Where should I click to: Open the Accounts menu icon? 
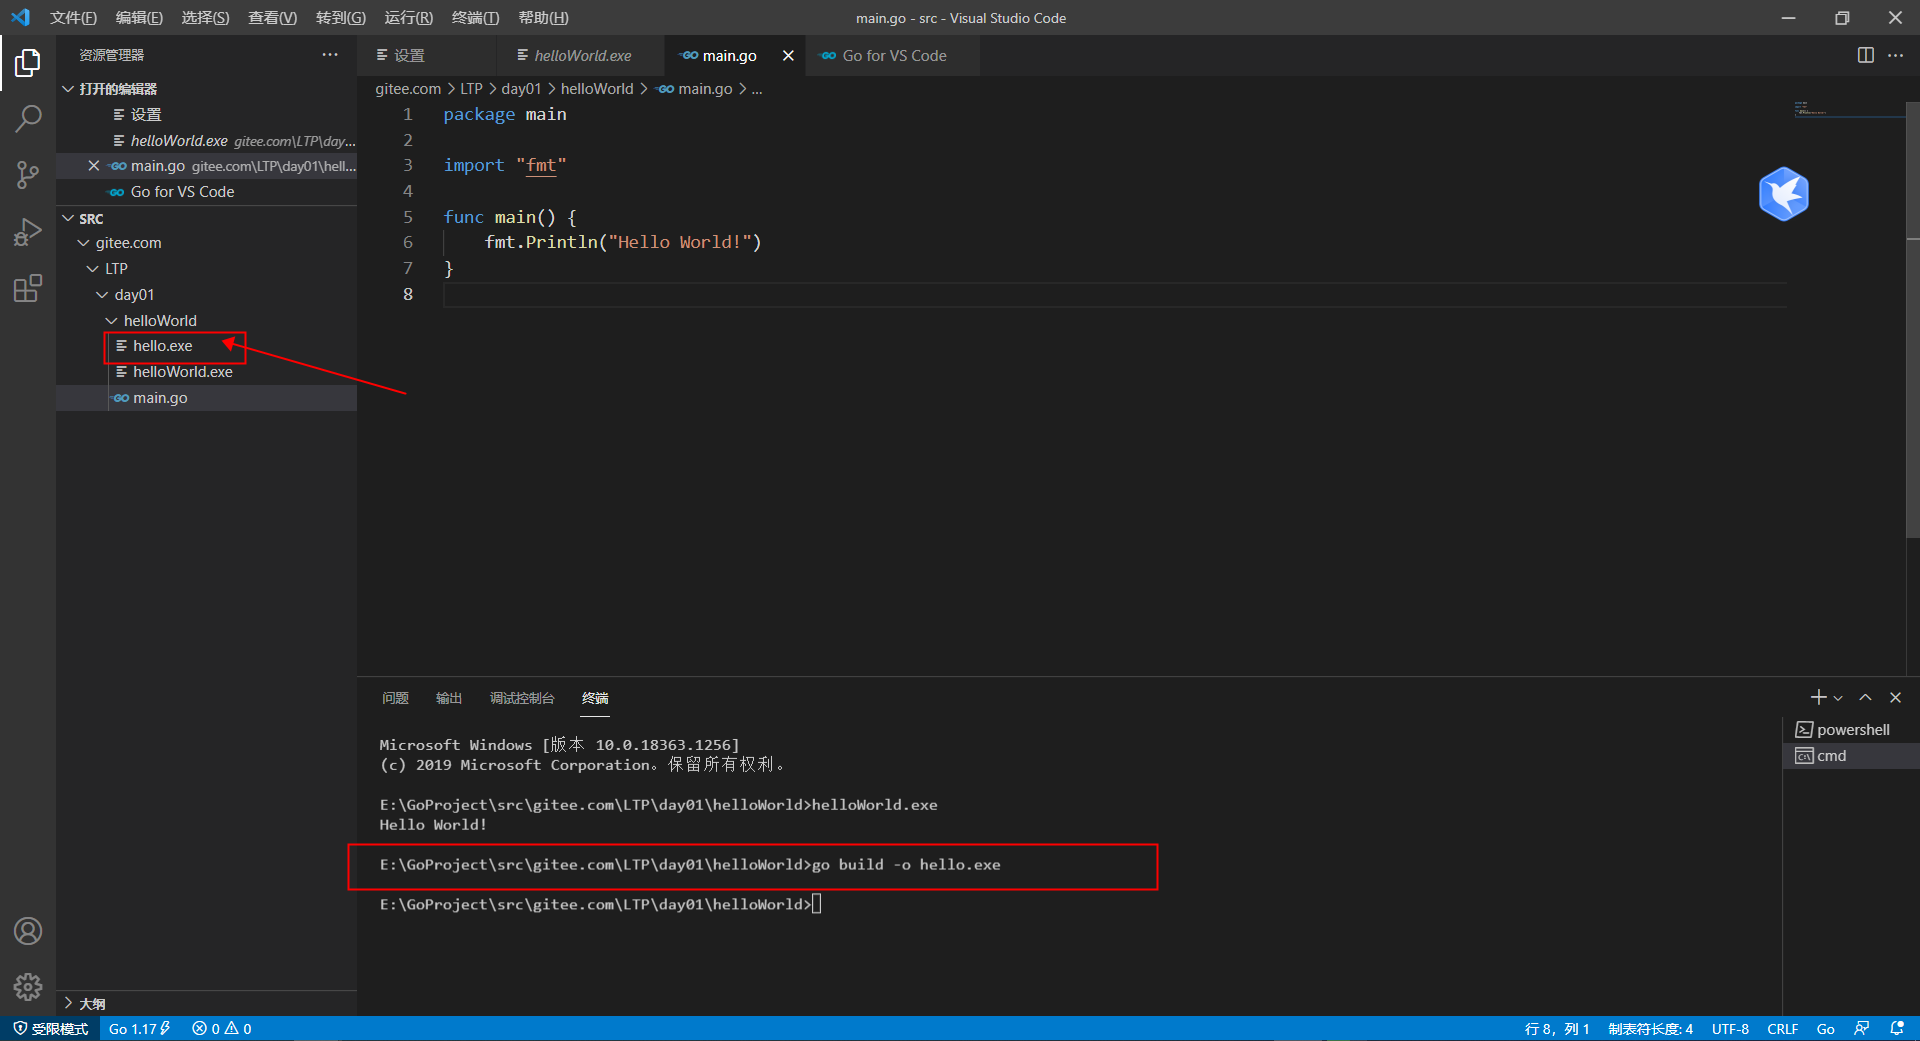[28, 931]
